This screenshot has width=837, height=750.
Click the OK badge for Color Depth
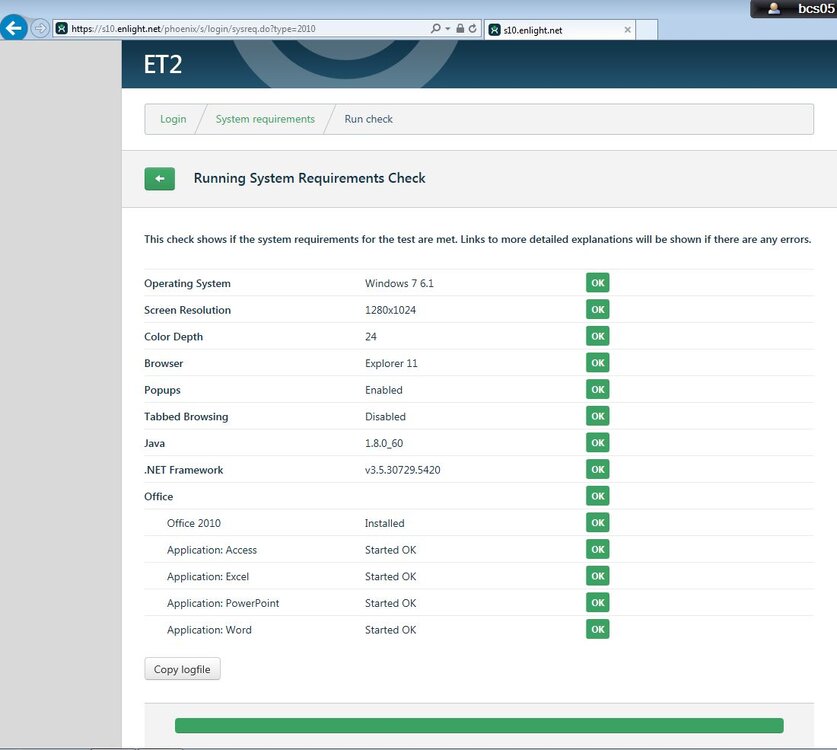pos(597,336)
